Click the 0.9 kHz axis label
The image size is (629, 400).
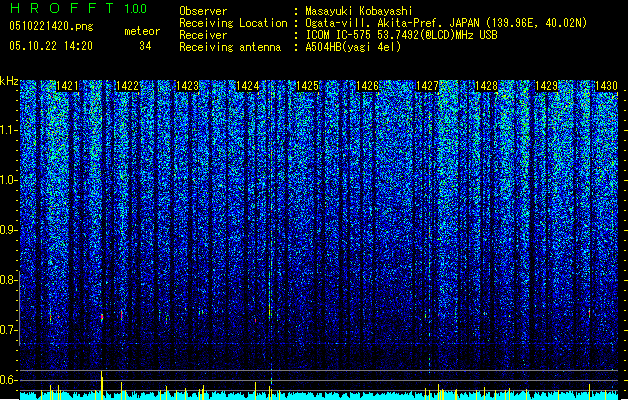click(x=8, y=230)
